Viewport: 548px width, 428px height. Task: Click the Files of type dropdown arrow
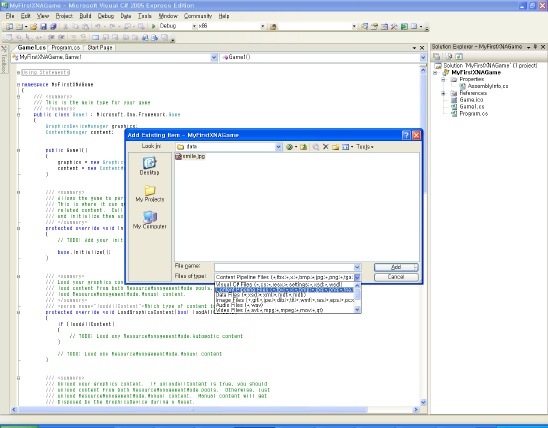click(x=357, y=277)
